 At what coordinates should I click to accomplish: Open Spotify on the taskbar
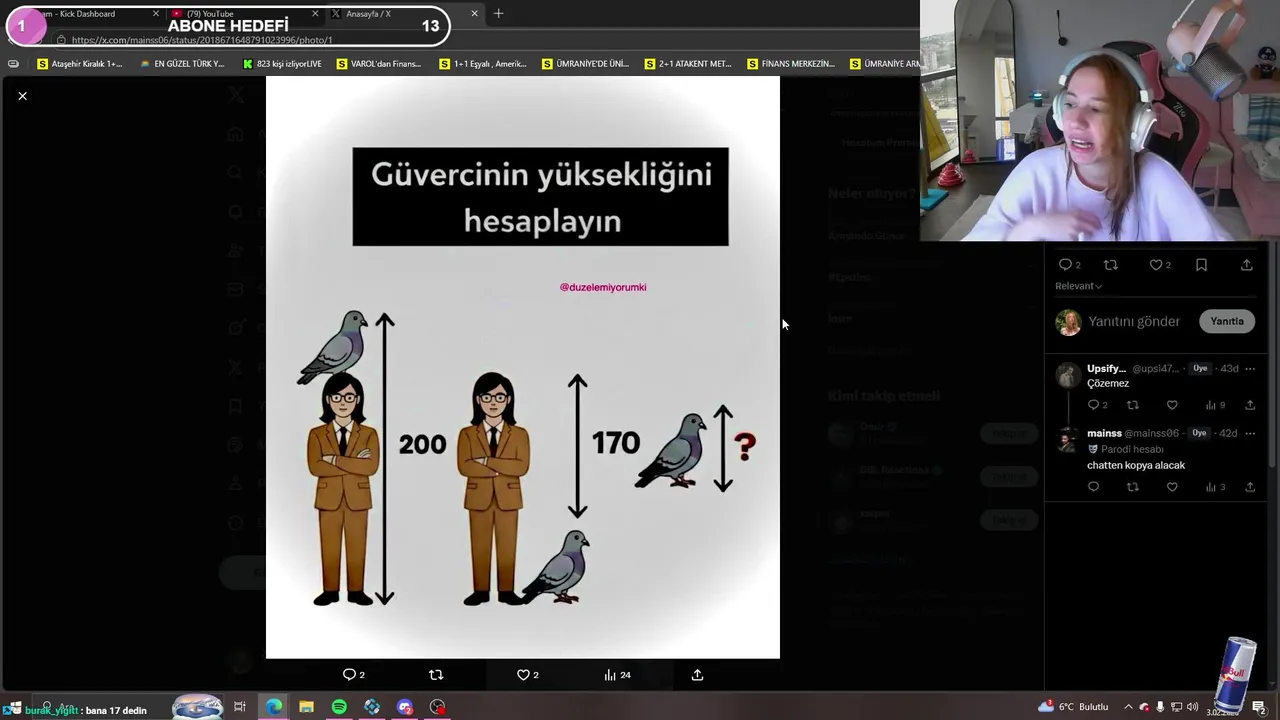point(339,707)
